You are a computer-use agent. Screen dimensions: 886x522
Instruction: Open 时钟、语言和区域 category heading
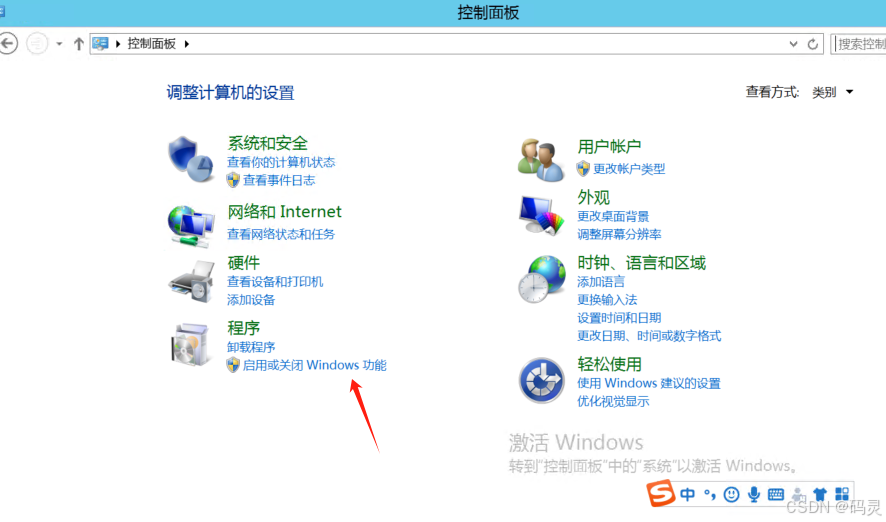641,263
